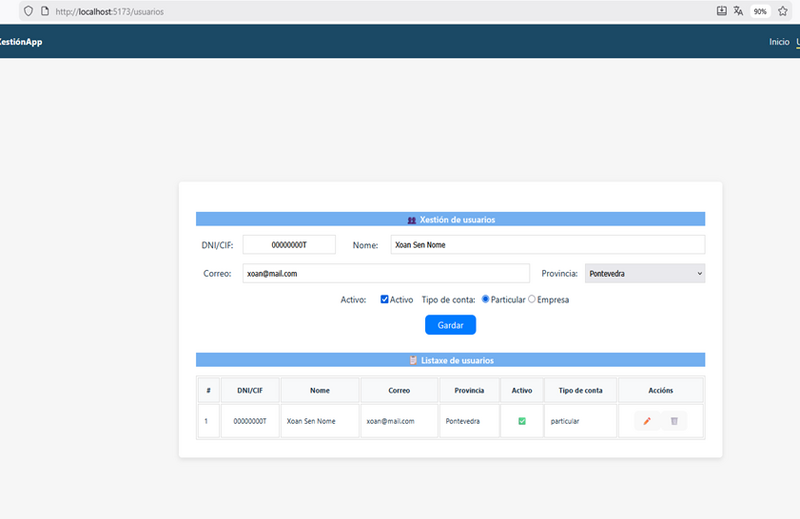The width and height of the screenshot is (800, 519).
Task: Click the Correo column header
Action: [x=399, y=390]
